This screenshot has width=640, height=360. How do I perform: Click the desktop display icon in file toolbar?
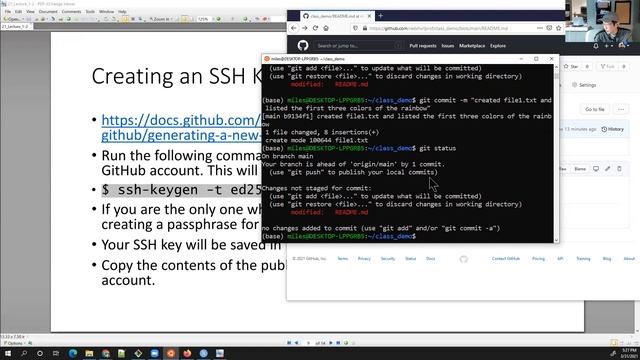pyautogui.click(x=596, y=169)
